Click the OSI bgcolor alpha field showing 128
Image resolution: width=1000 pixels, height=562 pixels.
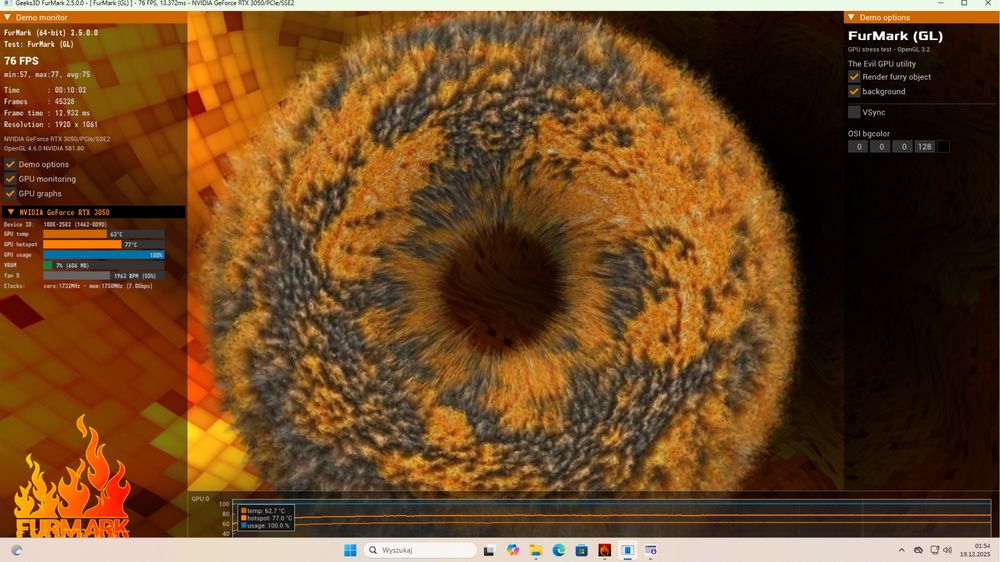925,147
